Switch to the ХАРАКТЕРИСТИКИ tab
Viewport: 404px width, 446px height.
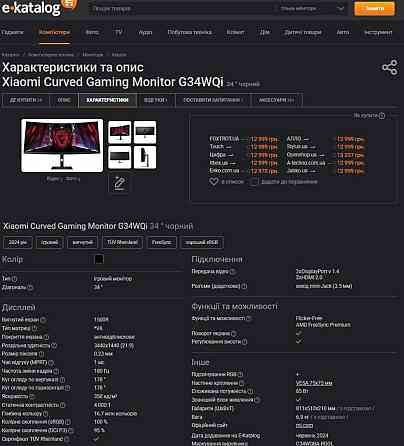[107, 100]
